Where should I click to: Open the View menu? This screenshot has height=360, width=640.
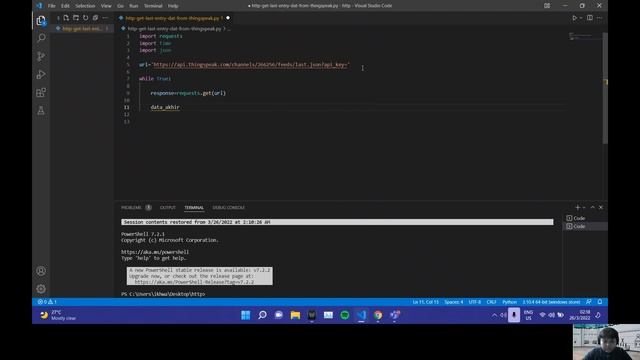tap(106, 6)
